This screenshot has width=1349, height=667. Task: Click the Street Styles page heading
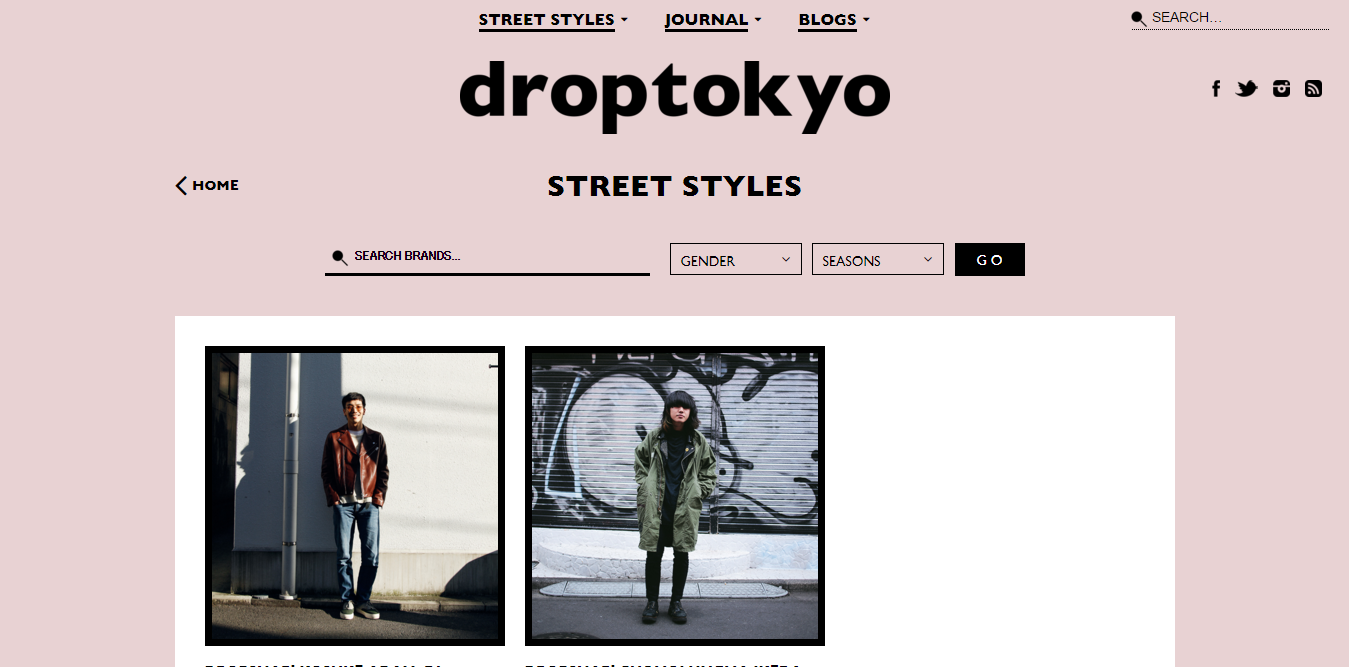tap(675, 186)
